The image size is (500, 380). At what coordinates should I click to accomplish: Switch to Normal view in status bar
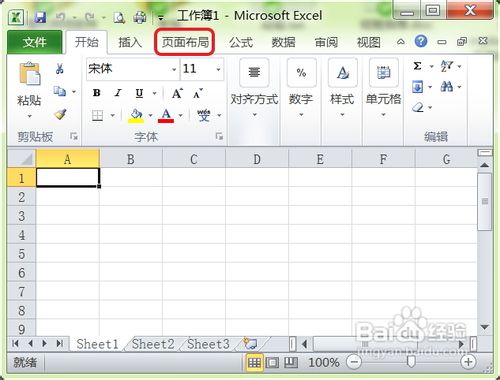(254, 362)
